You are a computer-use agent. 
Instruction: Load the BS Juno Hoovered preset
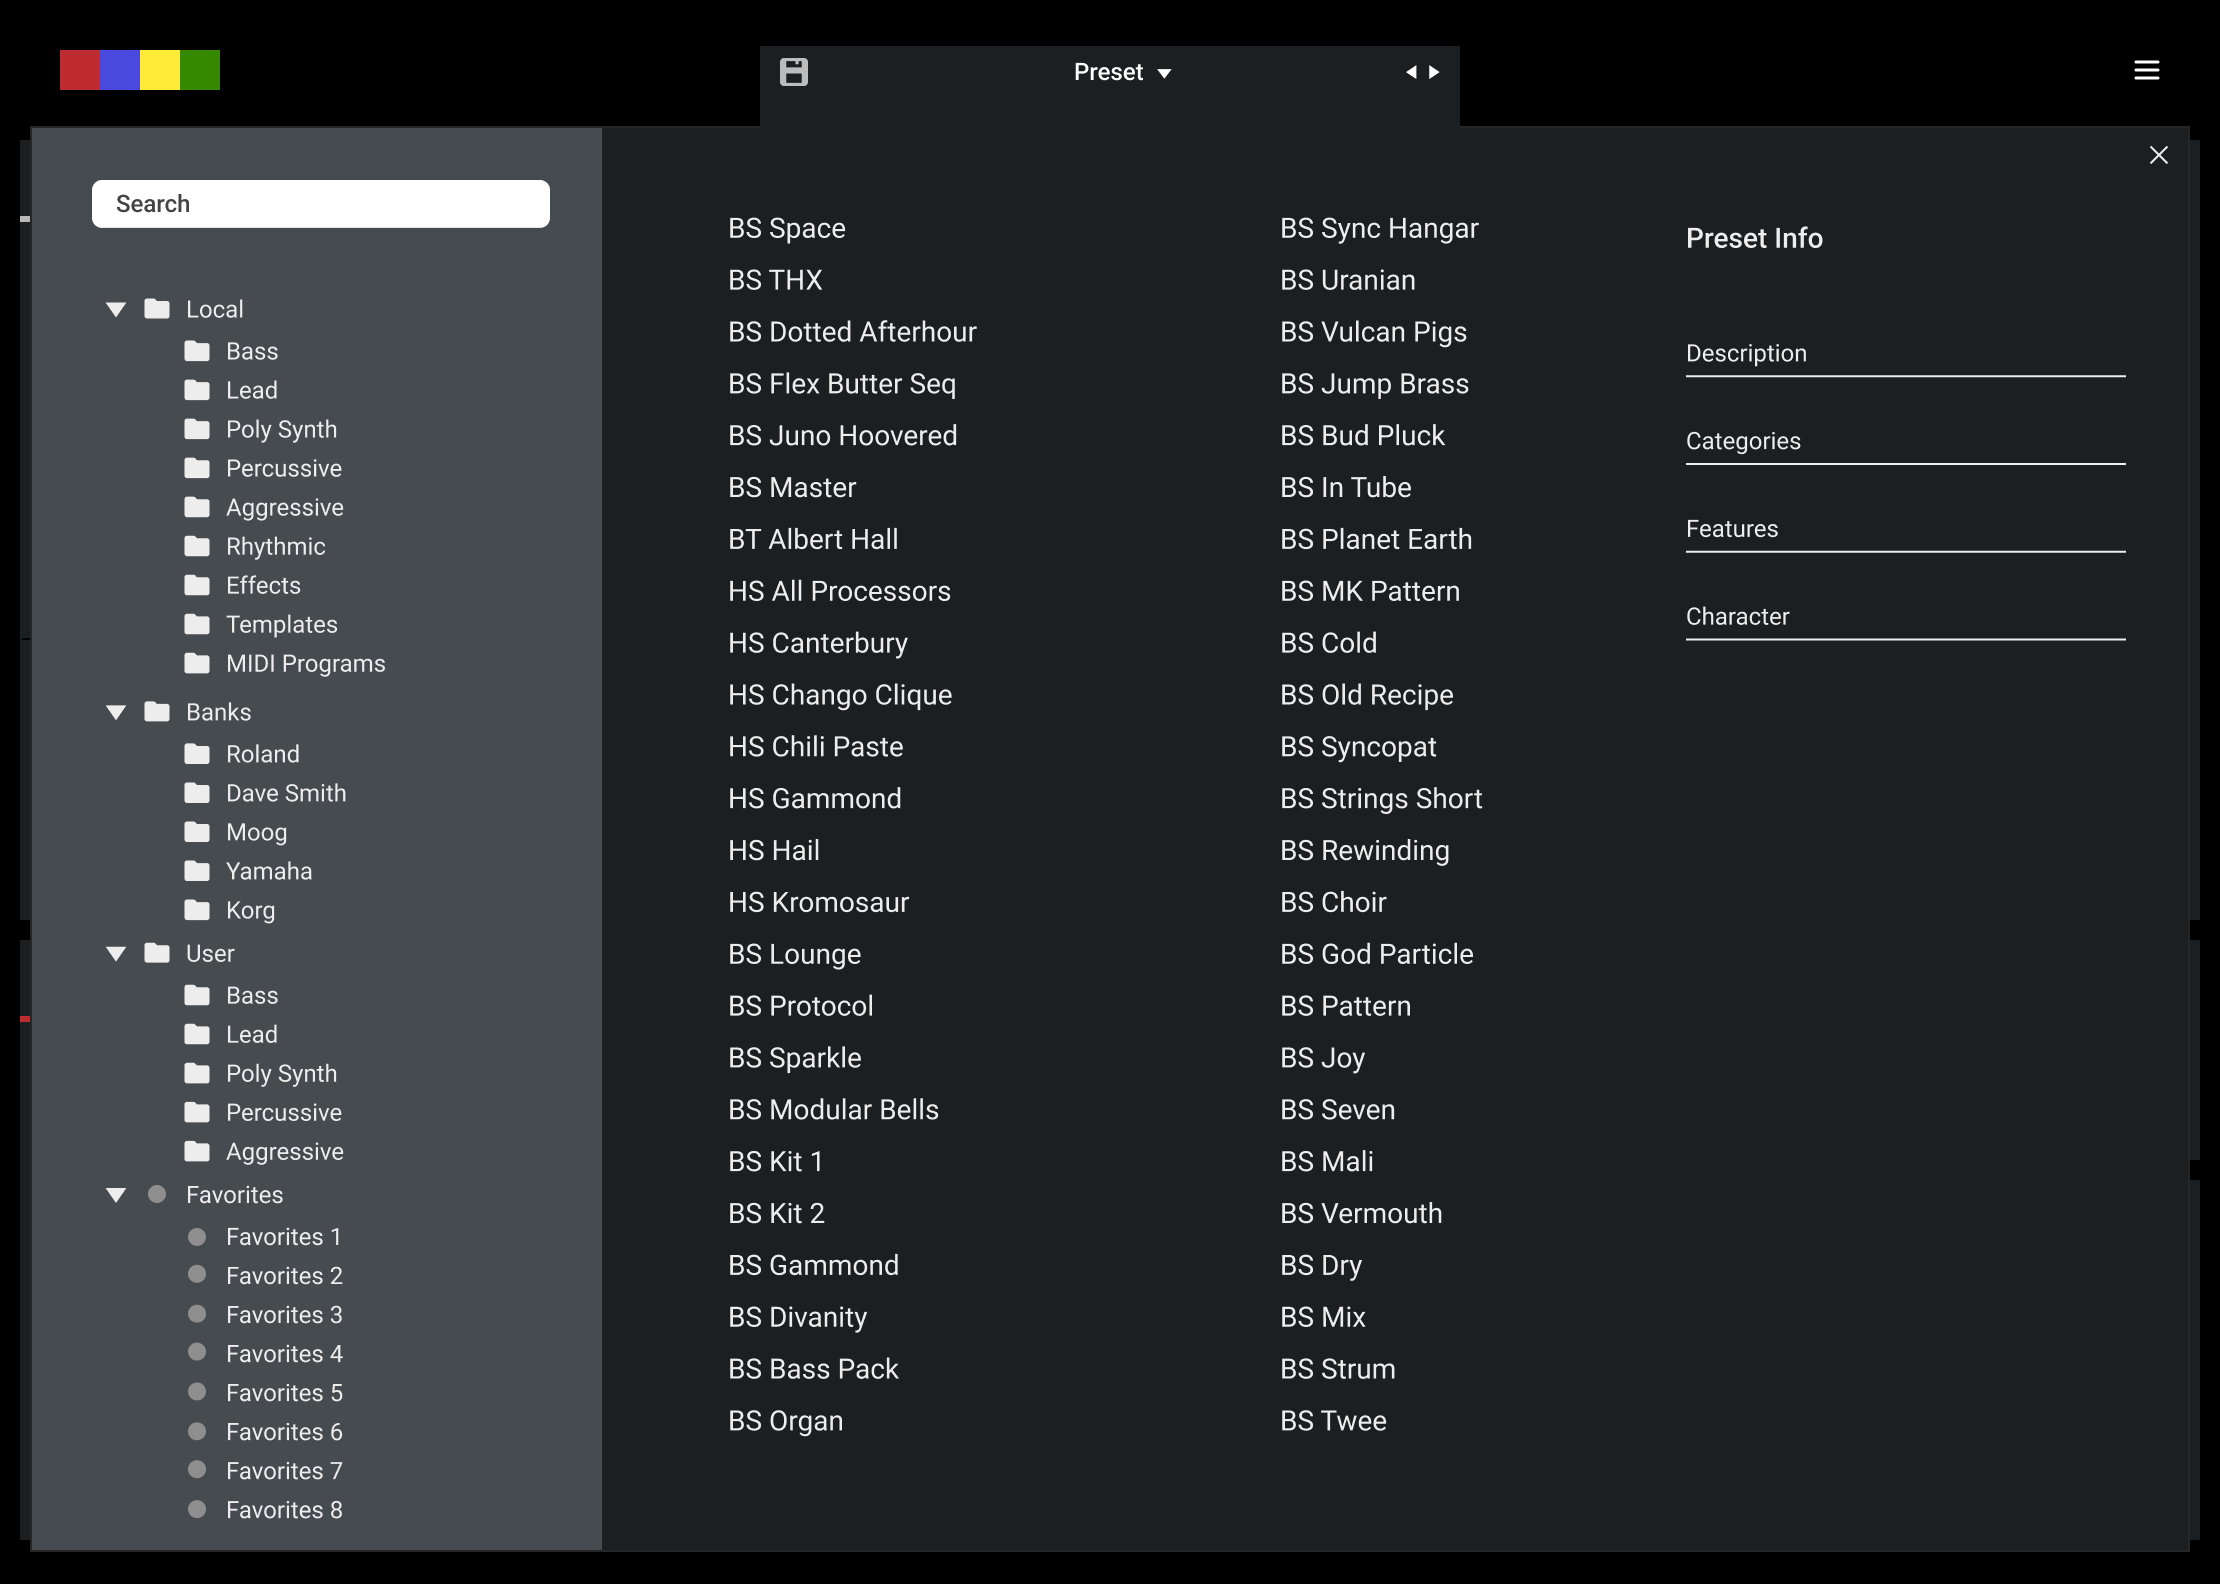click(x=842, y=436)
